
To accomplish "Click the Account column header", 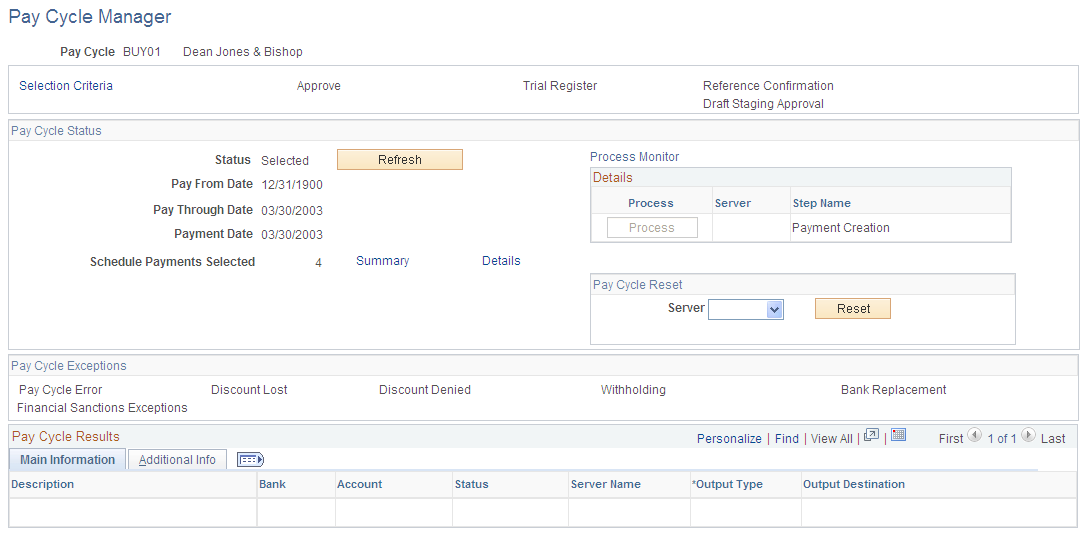I will 359,484.
